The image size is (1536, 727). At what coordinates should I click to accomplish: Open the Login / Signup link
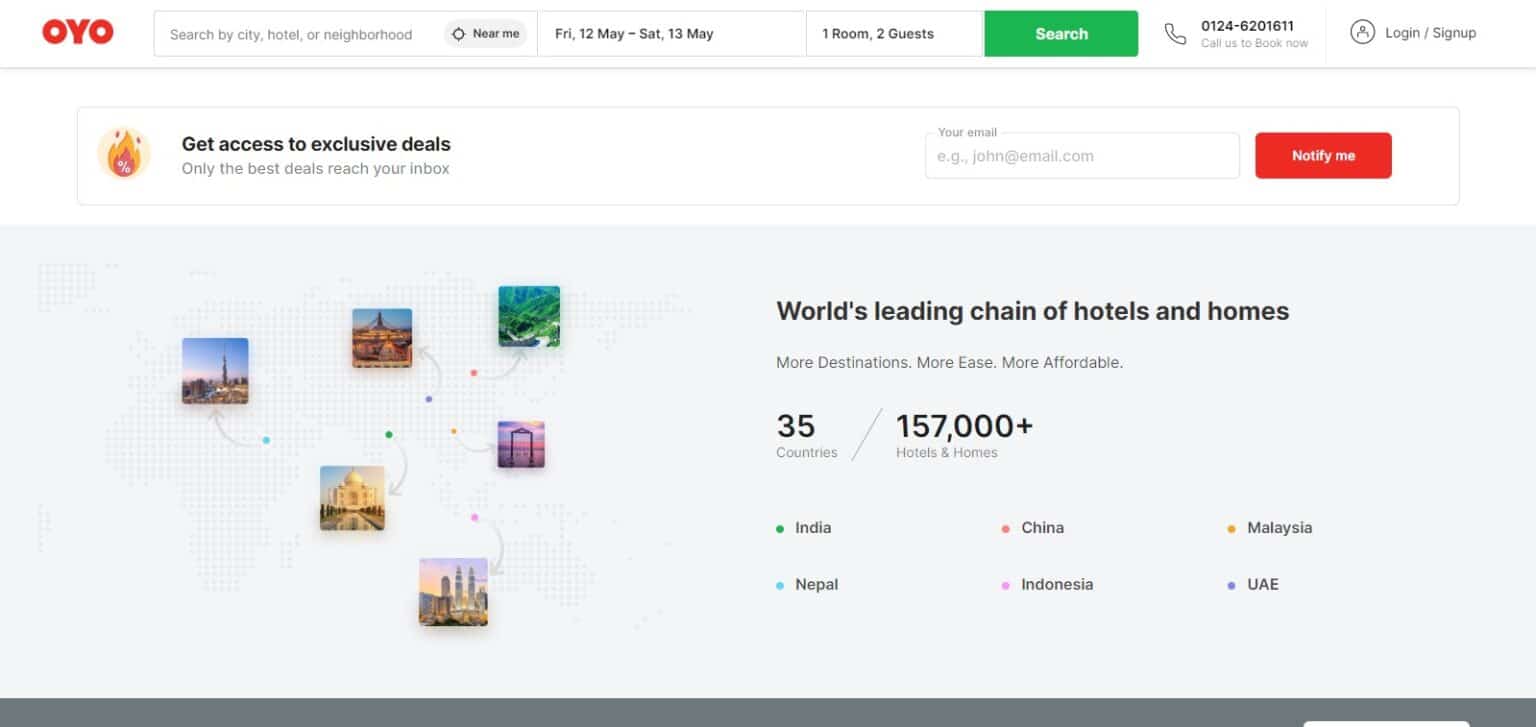tap(1429, 33)
